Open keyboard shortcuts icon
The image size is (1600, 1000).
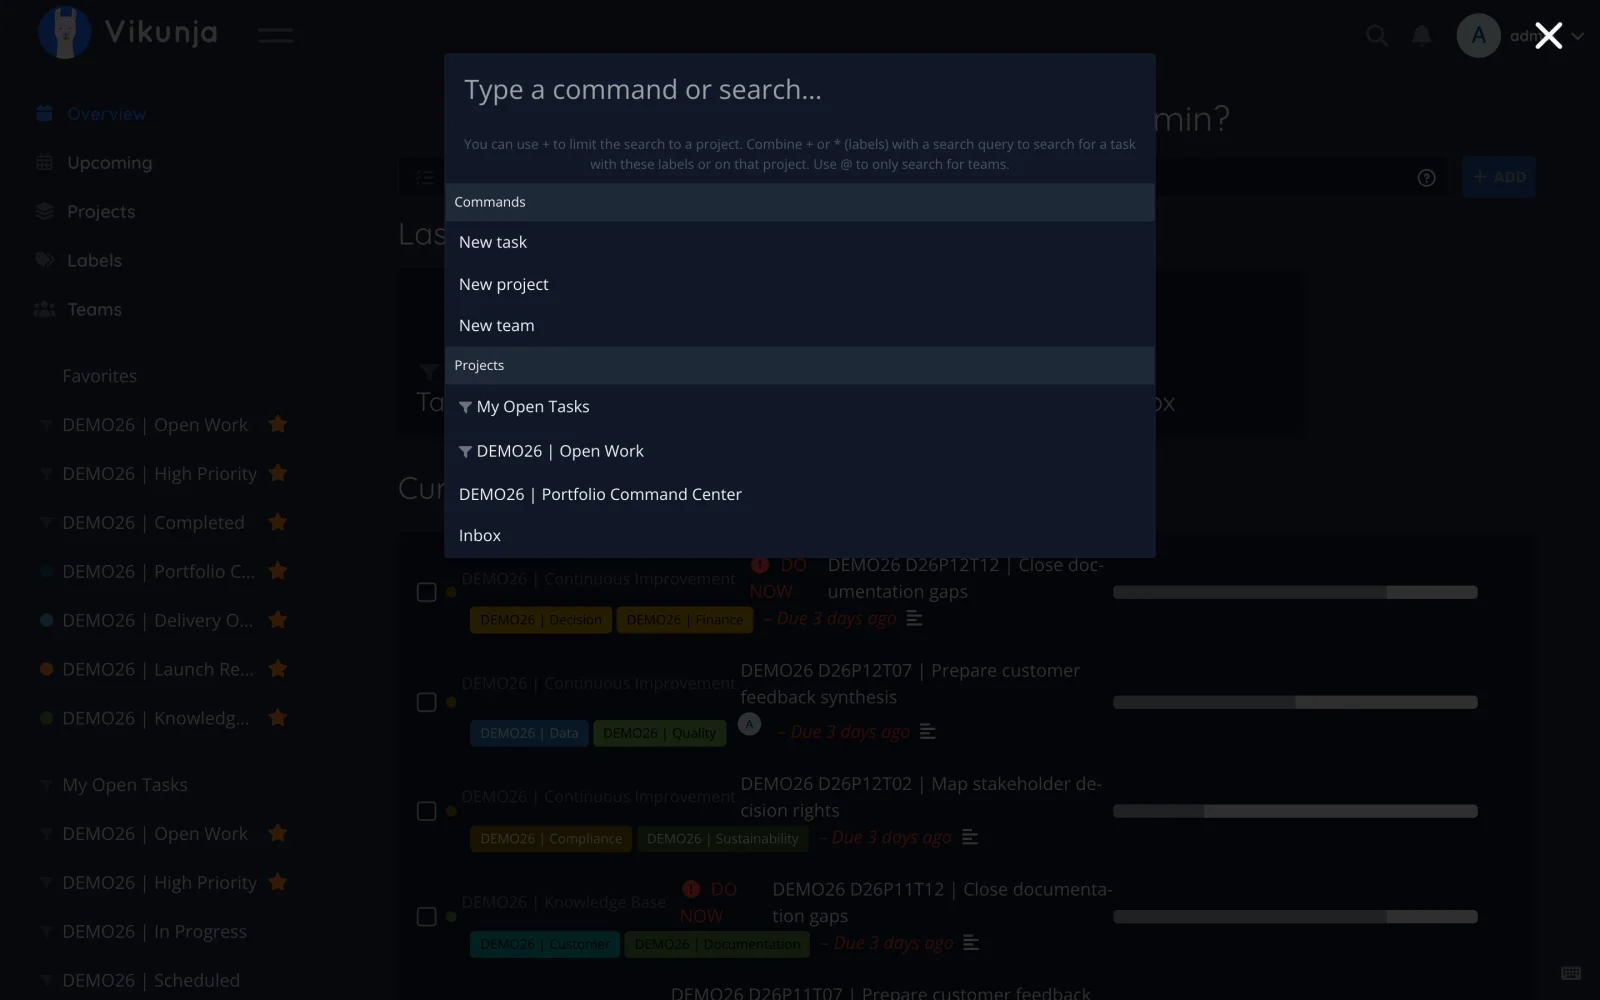pyautogui.click(x=1571, y=973)
